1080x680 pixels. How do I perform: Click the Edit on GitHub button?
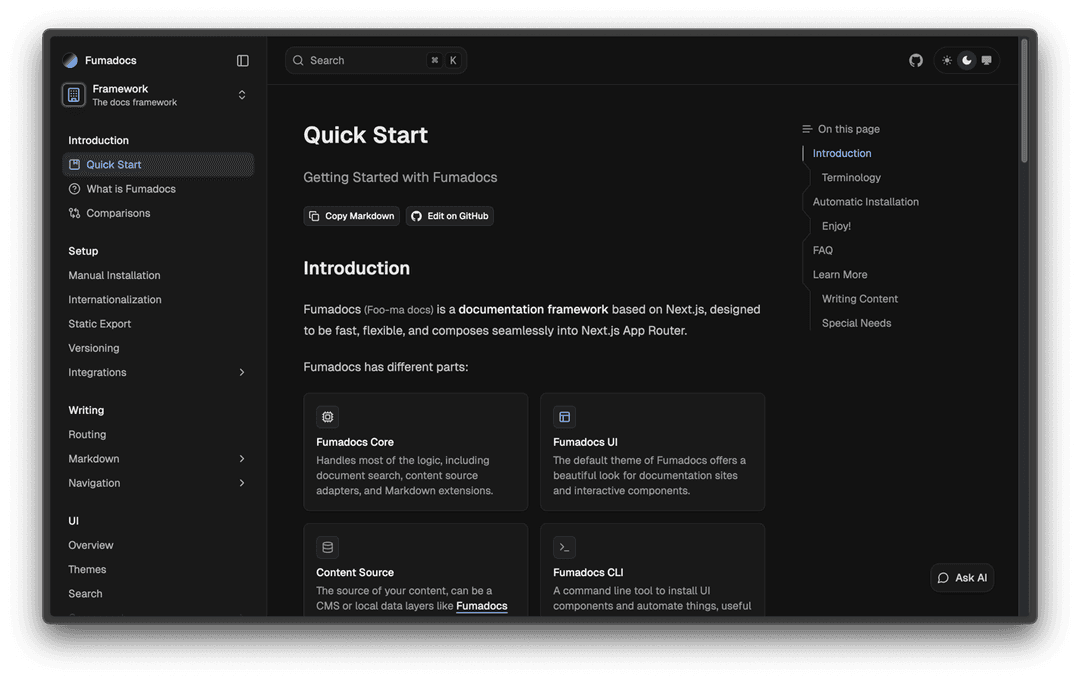pyautogui.click(x=450, y=216)
